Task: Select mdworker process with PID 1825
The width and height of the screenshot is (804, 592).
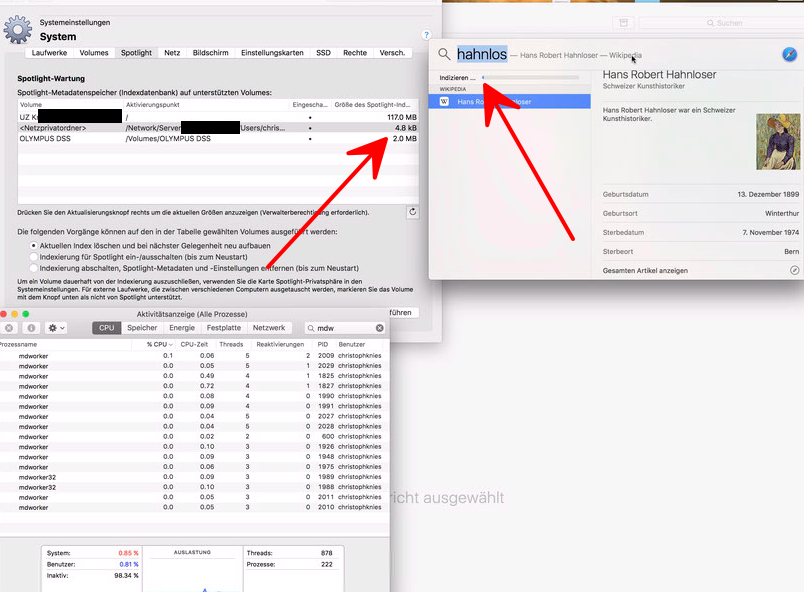Action: (194, 376)
